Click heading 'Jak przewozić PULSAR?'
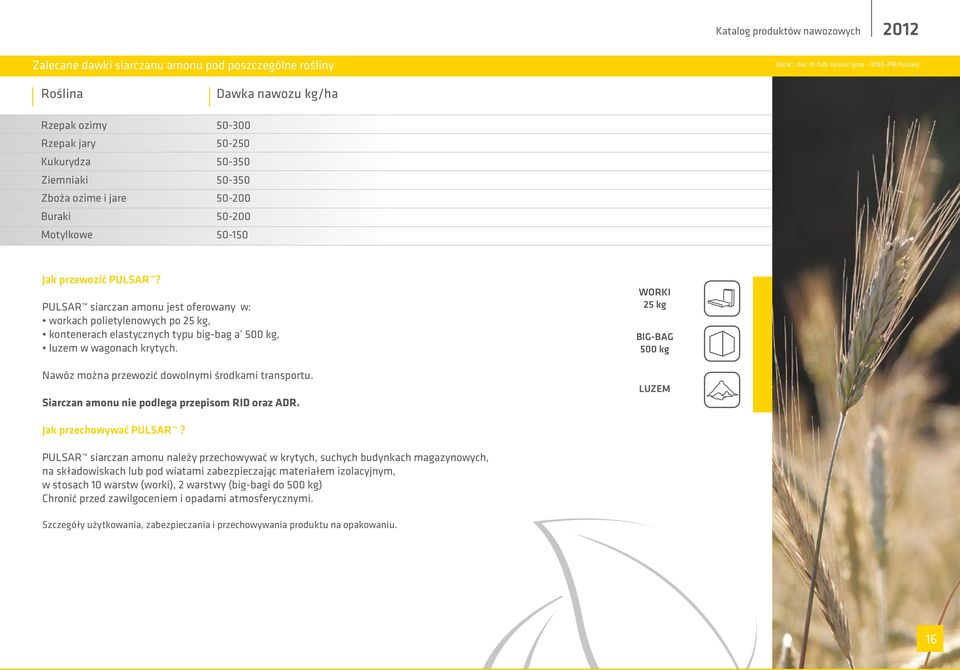 pyautogui.click(x=101, y=280)
